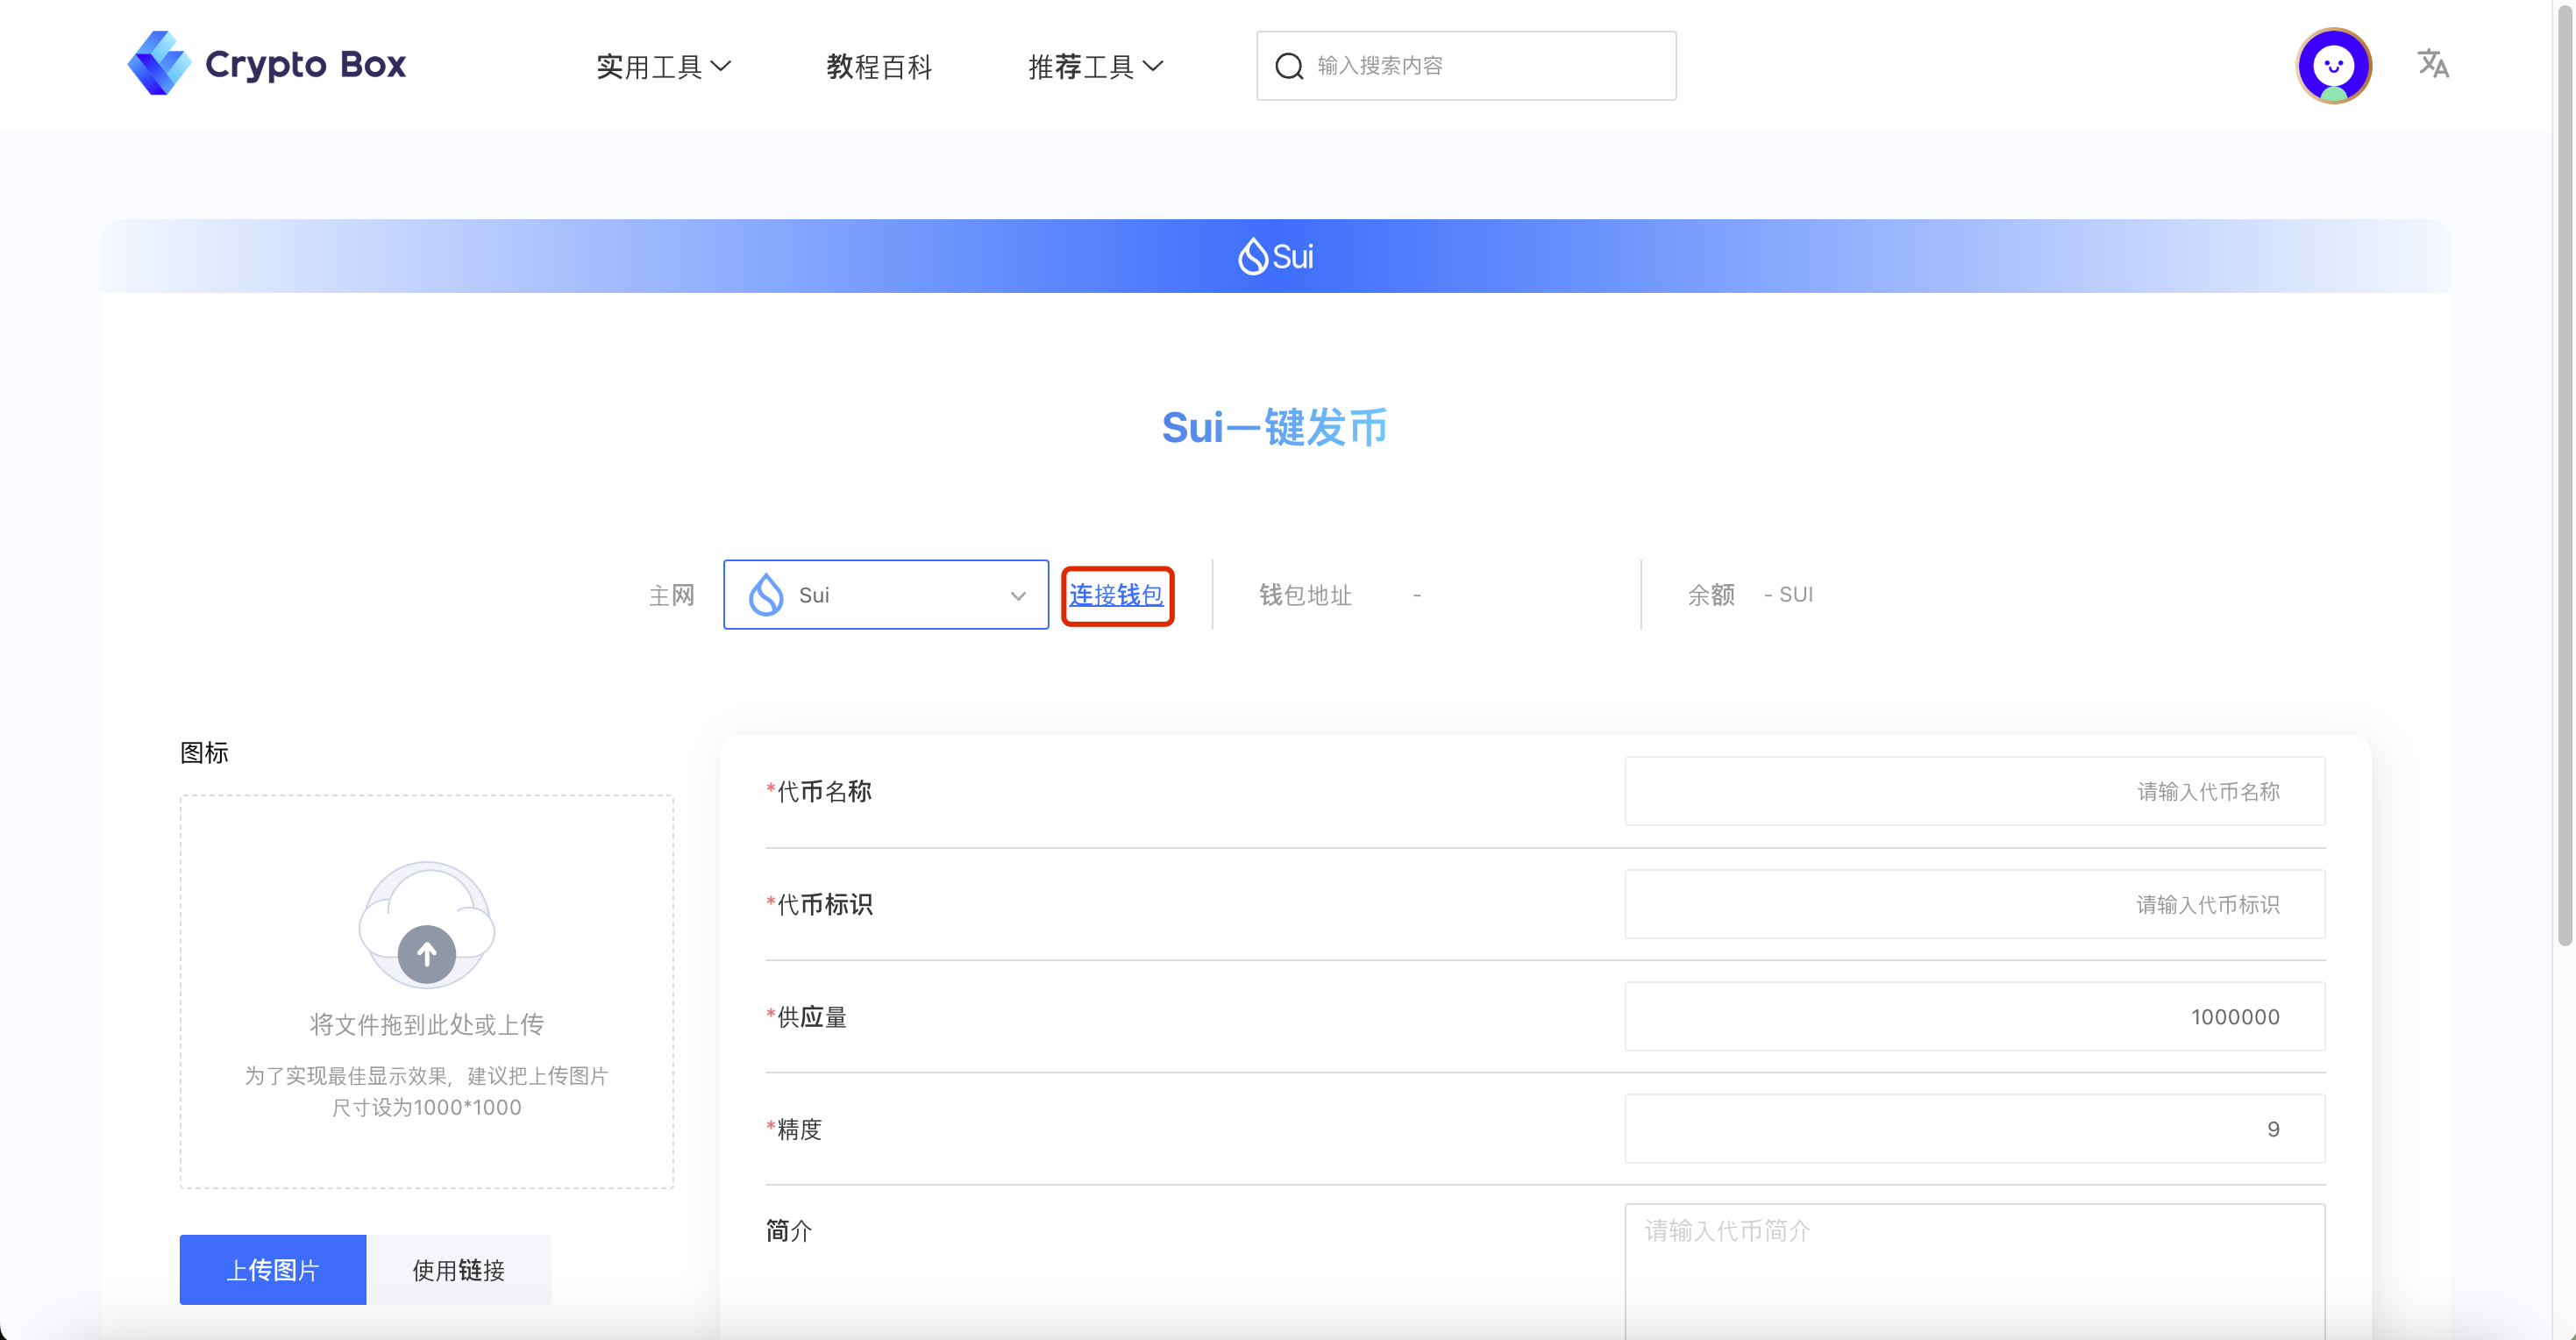Click the 将文件拖到此处或上传 text
Image resolution: width=2576 pixels, height=1340 pixels.
(427, 1024)
